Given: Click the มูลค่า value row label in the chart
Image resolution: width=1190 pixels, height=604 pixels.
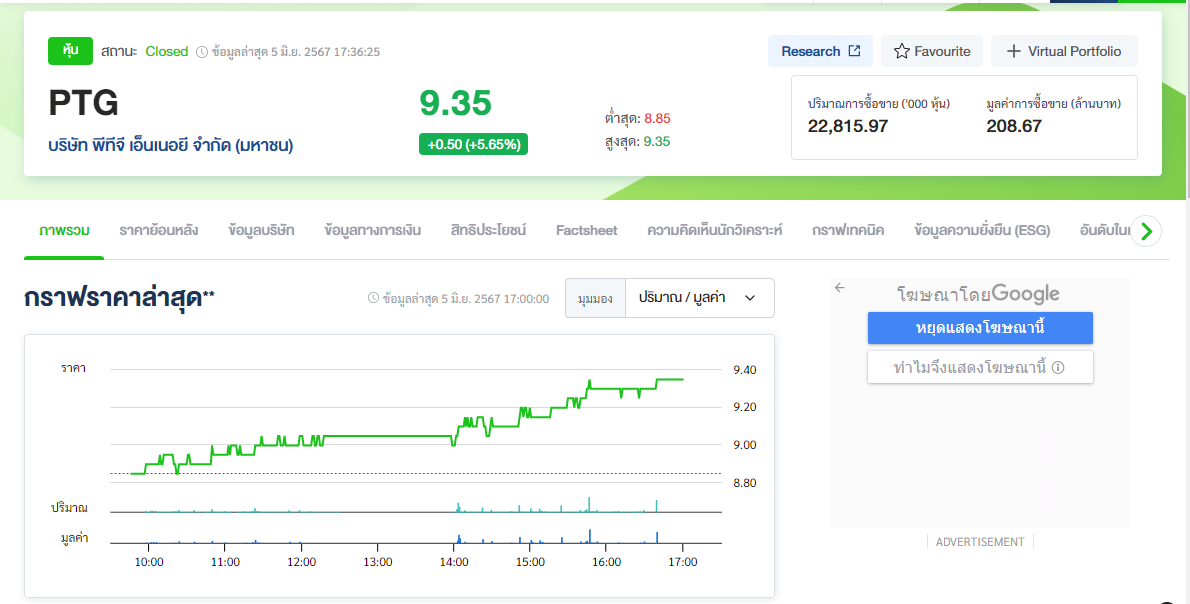Looking at the screenshot, I should [74, 539].
